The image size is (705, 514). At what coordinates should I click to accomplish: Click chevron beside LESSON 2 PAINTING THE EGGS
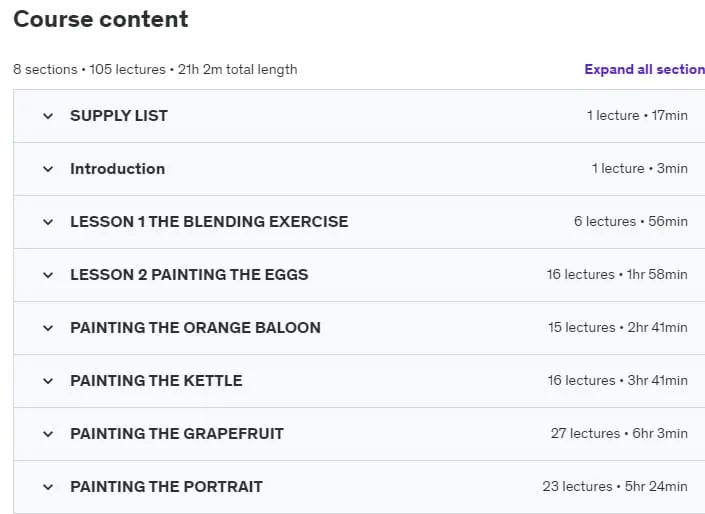point(48,275)
